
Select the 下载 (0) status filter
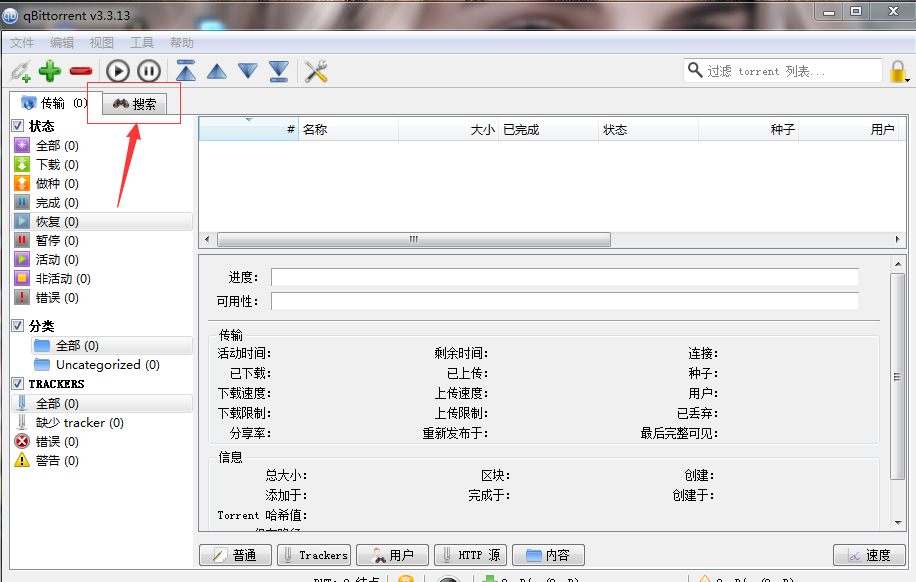click(x=102, y=165)
